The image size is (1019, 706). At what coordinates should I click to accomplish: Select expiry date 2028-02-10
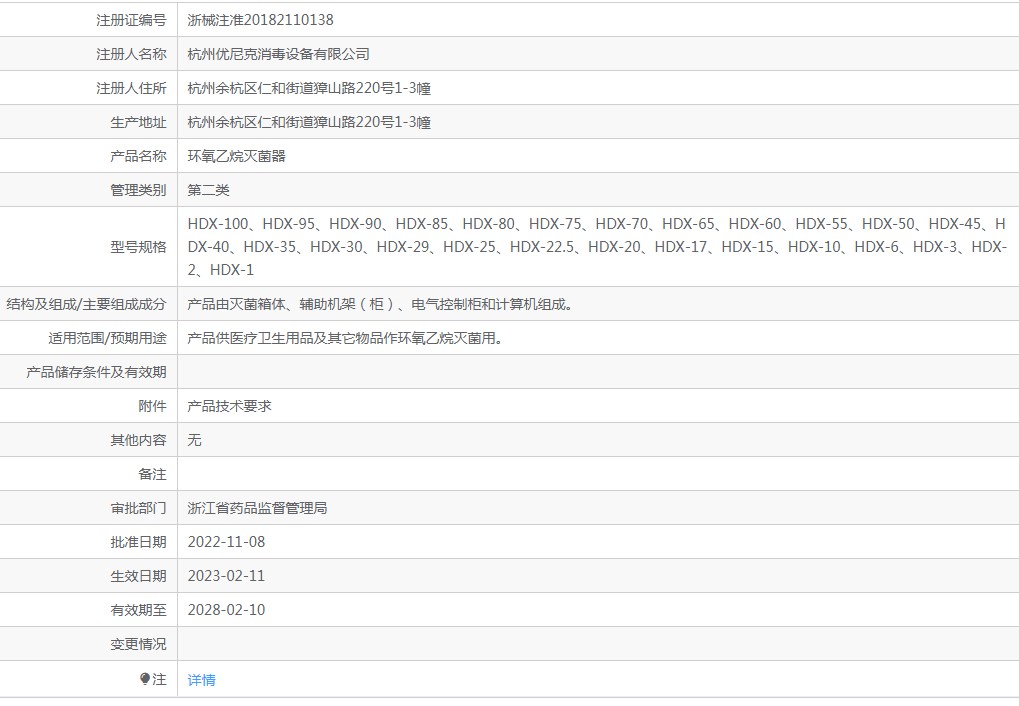coord(226,610)
